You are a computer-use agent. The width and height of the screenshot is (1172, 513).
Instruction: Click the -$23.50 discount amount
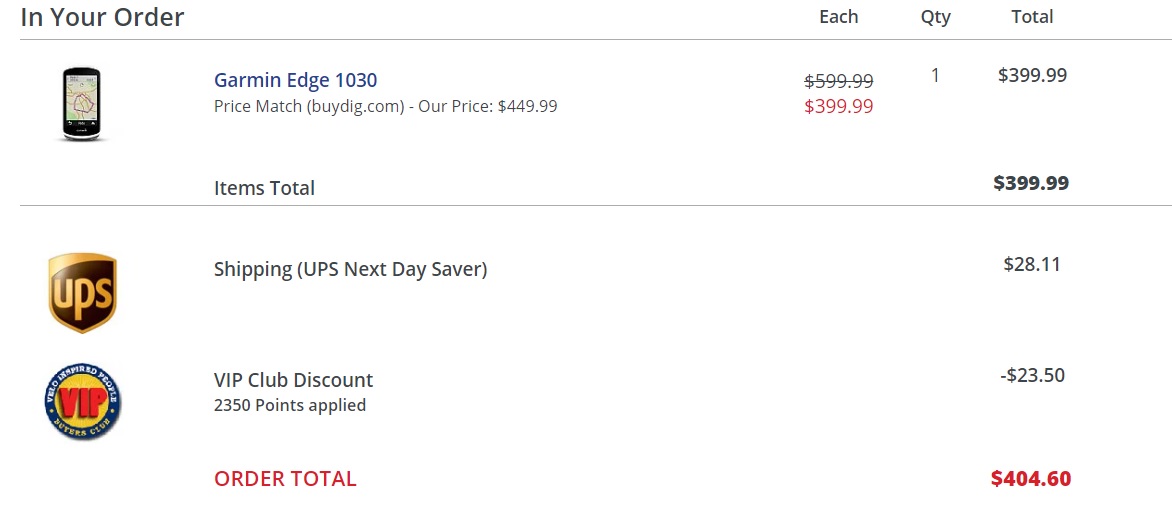tap(1032, 375)
